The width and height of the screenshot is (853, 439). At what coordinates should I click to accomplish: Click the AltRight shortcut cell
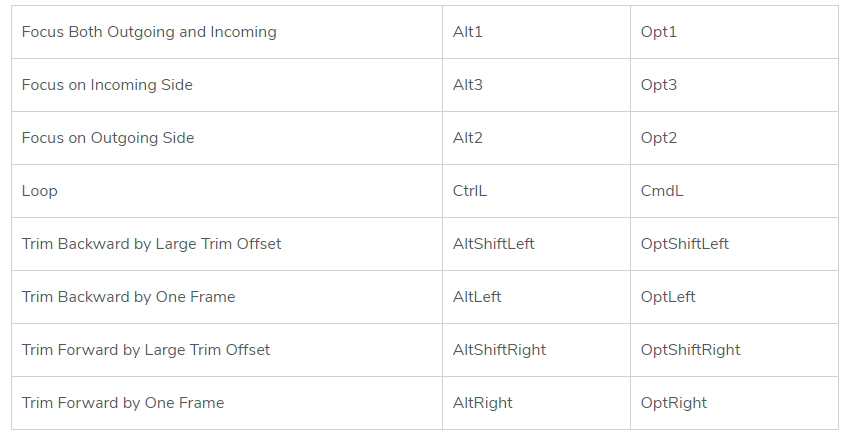pos(483,403)
